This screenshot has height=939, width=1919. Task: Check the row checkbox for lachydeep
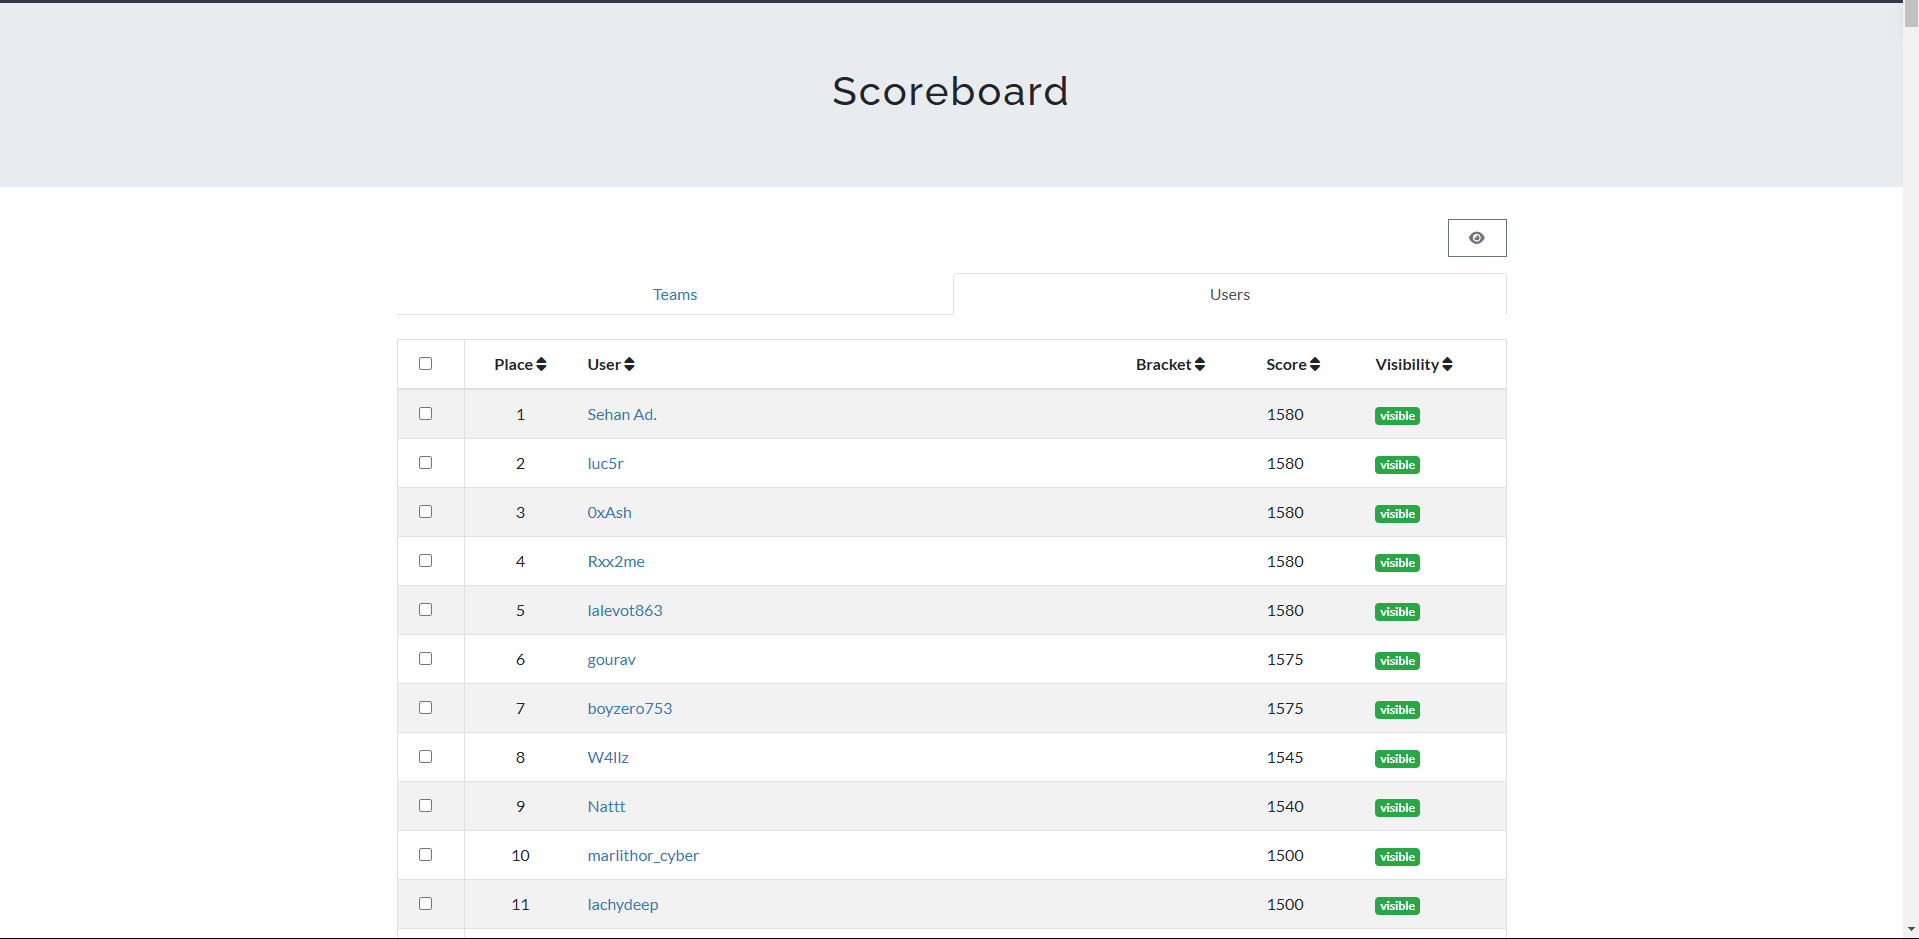pos(426,903)
